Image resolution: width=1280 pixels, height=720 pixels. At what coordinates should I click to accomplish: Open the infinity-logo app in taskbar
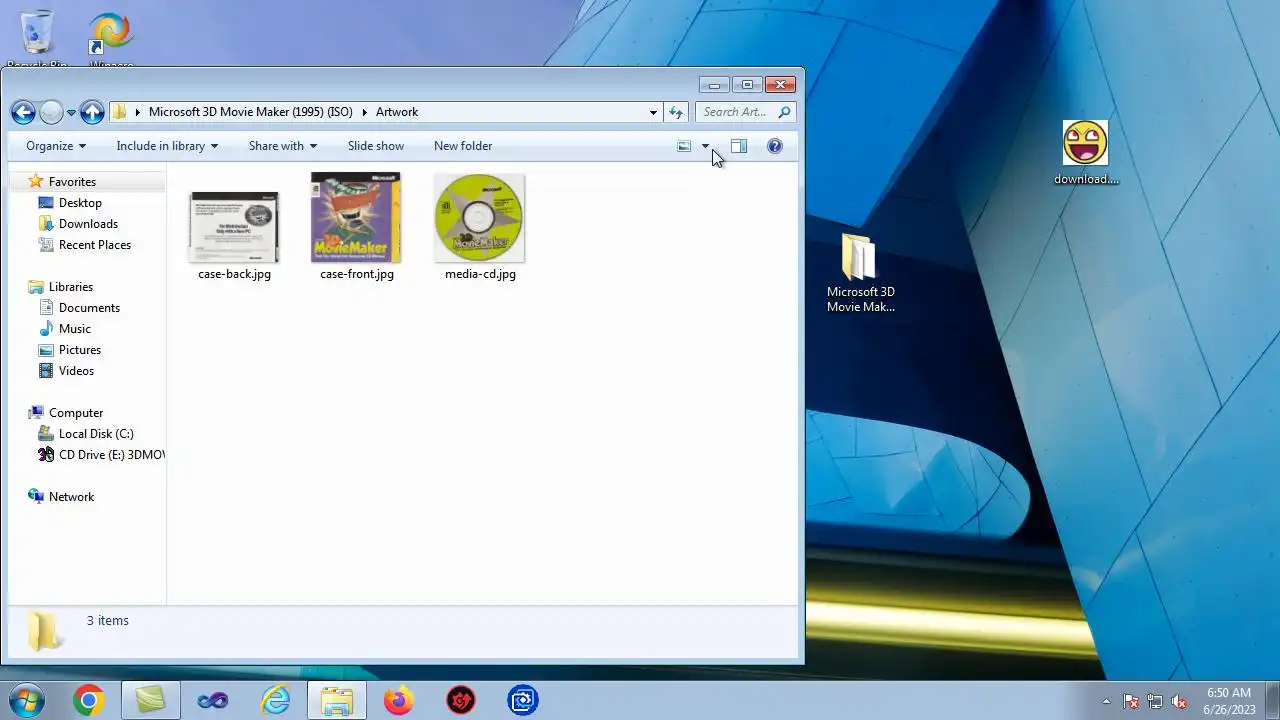coord(213,701)
